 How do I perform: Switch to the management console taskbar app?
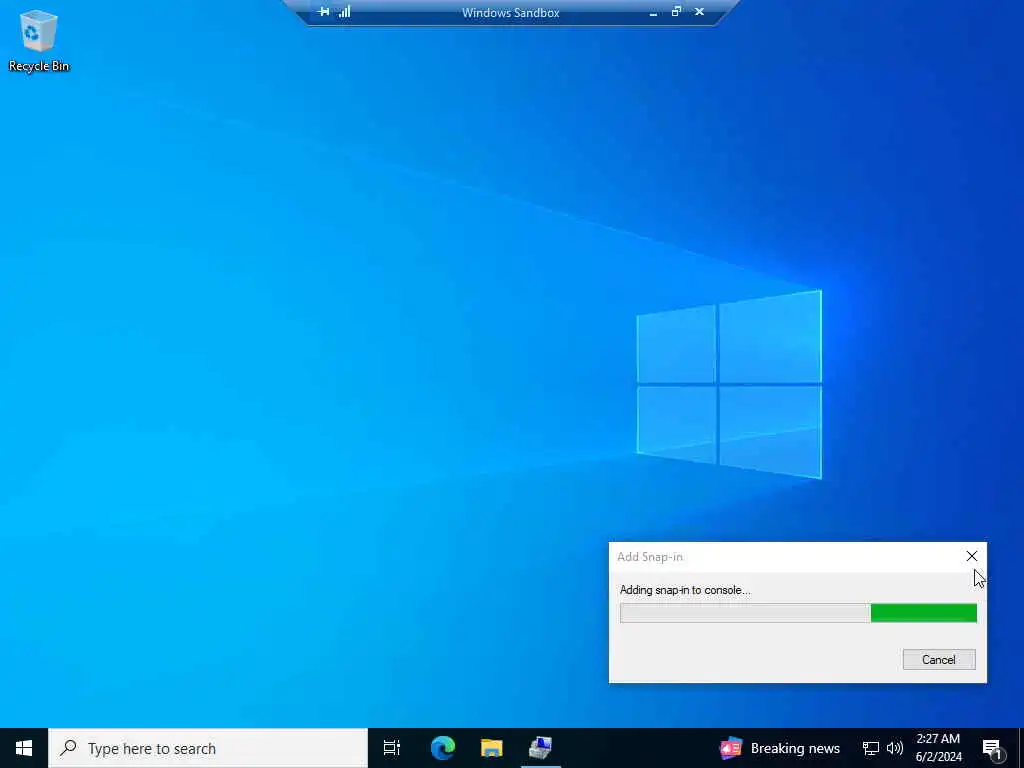click(x=541, y=748)
